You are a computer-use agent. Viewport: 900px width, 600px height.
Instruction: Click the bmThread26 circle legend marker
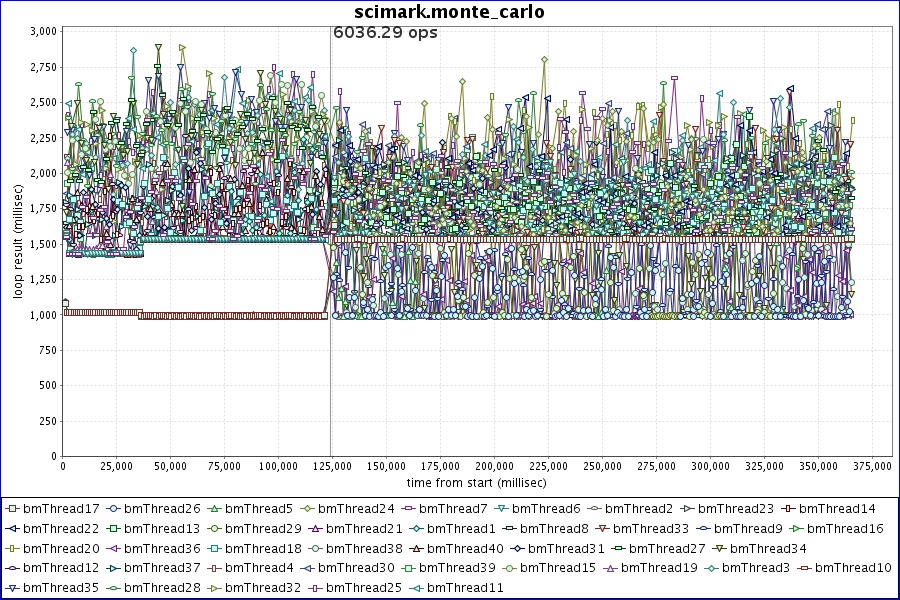tap(114, 509)
